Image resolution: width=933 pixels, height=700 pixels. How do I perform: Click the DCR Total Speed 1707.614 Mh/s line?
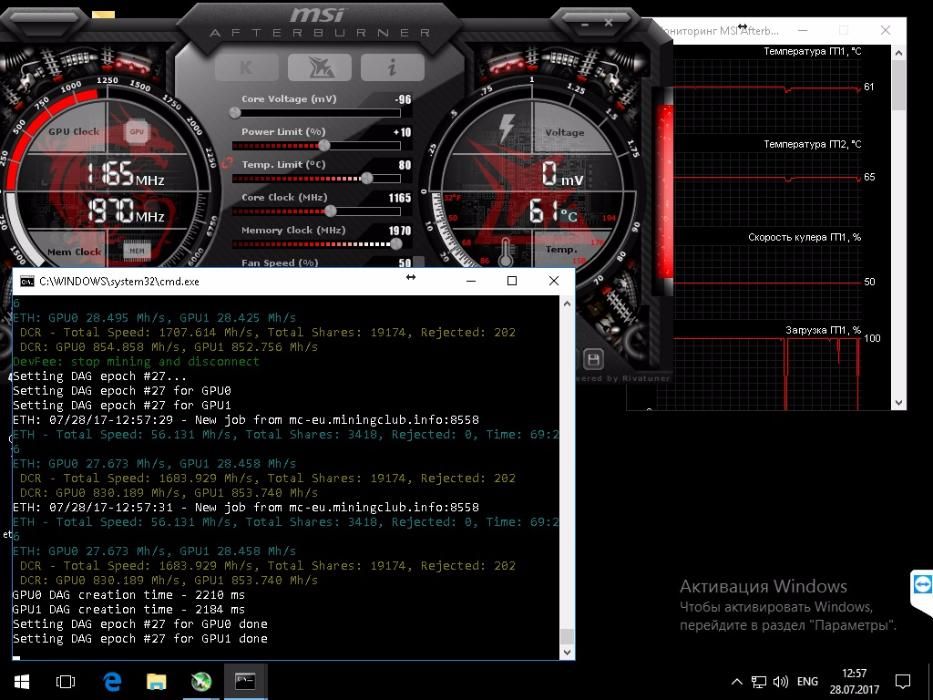[268, 332]
